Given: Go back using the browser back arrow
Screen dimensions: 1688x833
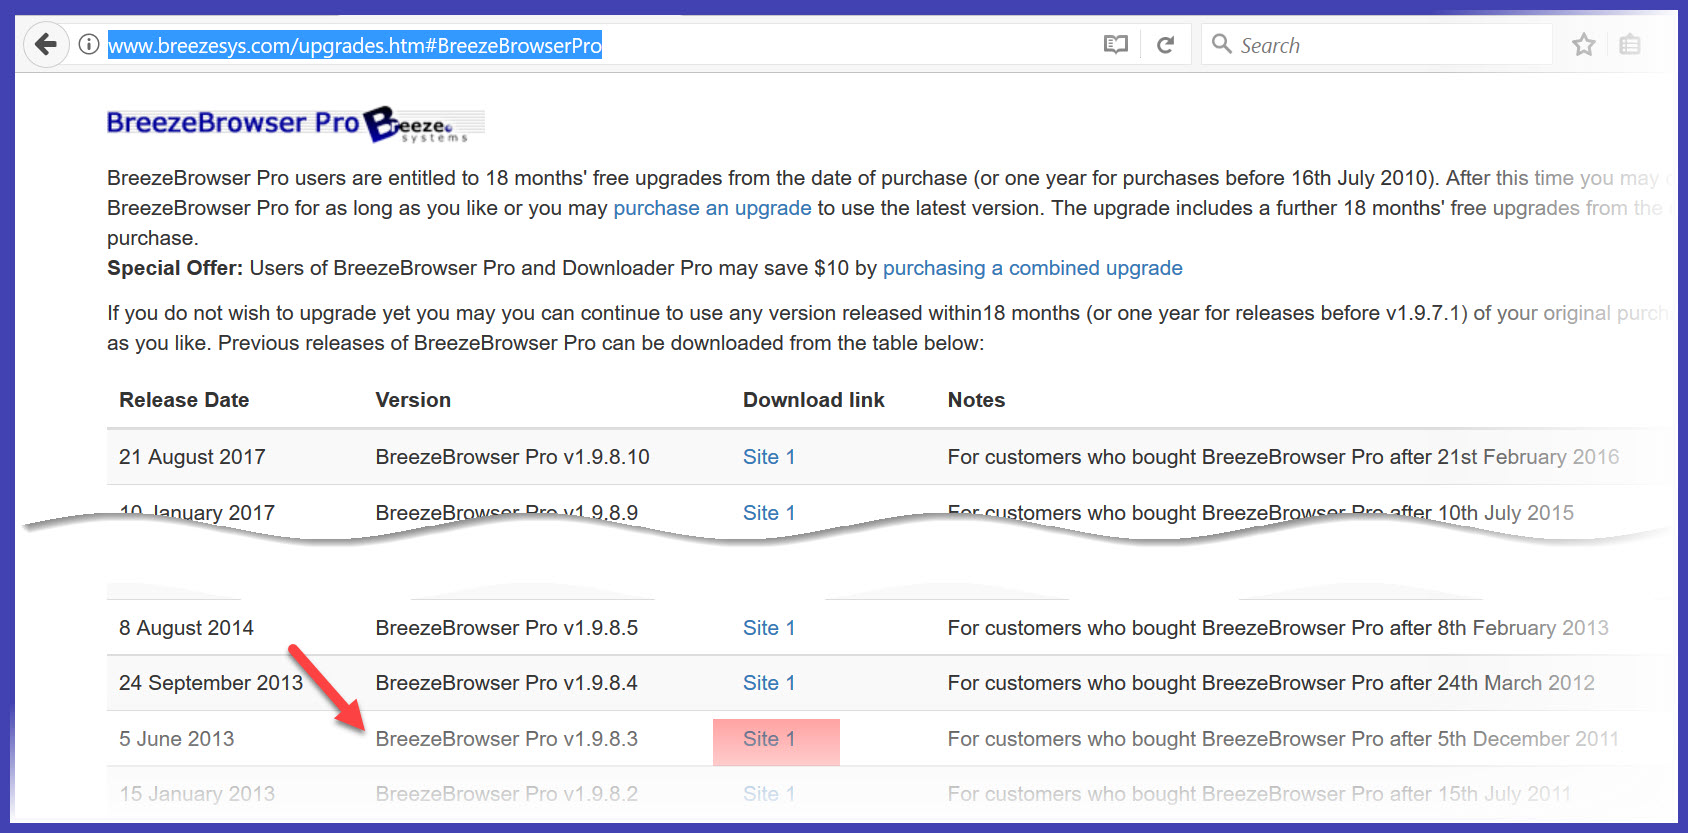Looking at the screenshot, I should [45, 45].
